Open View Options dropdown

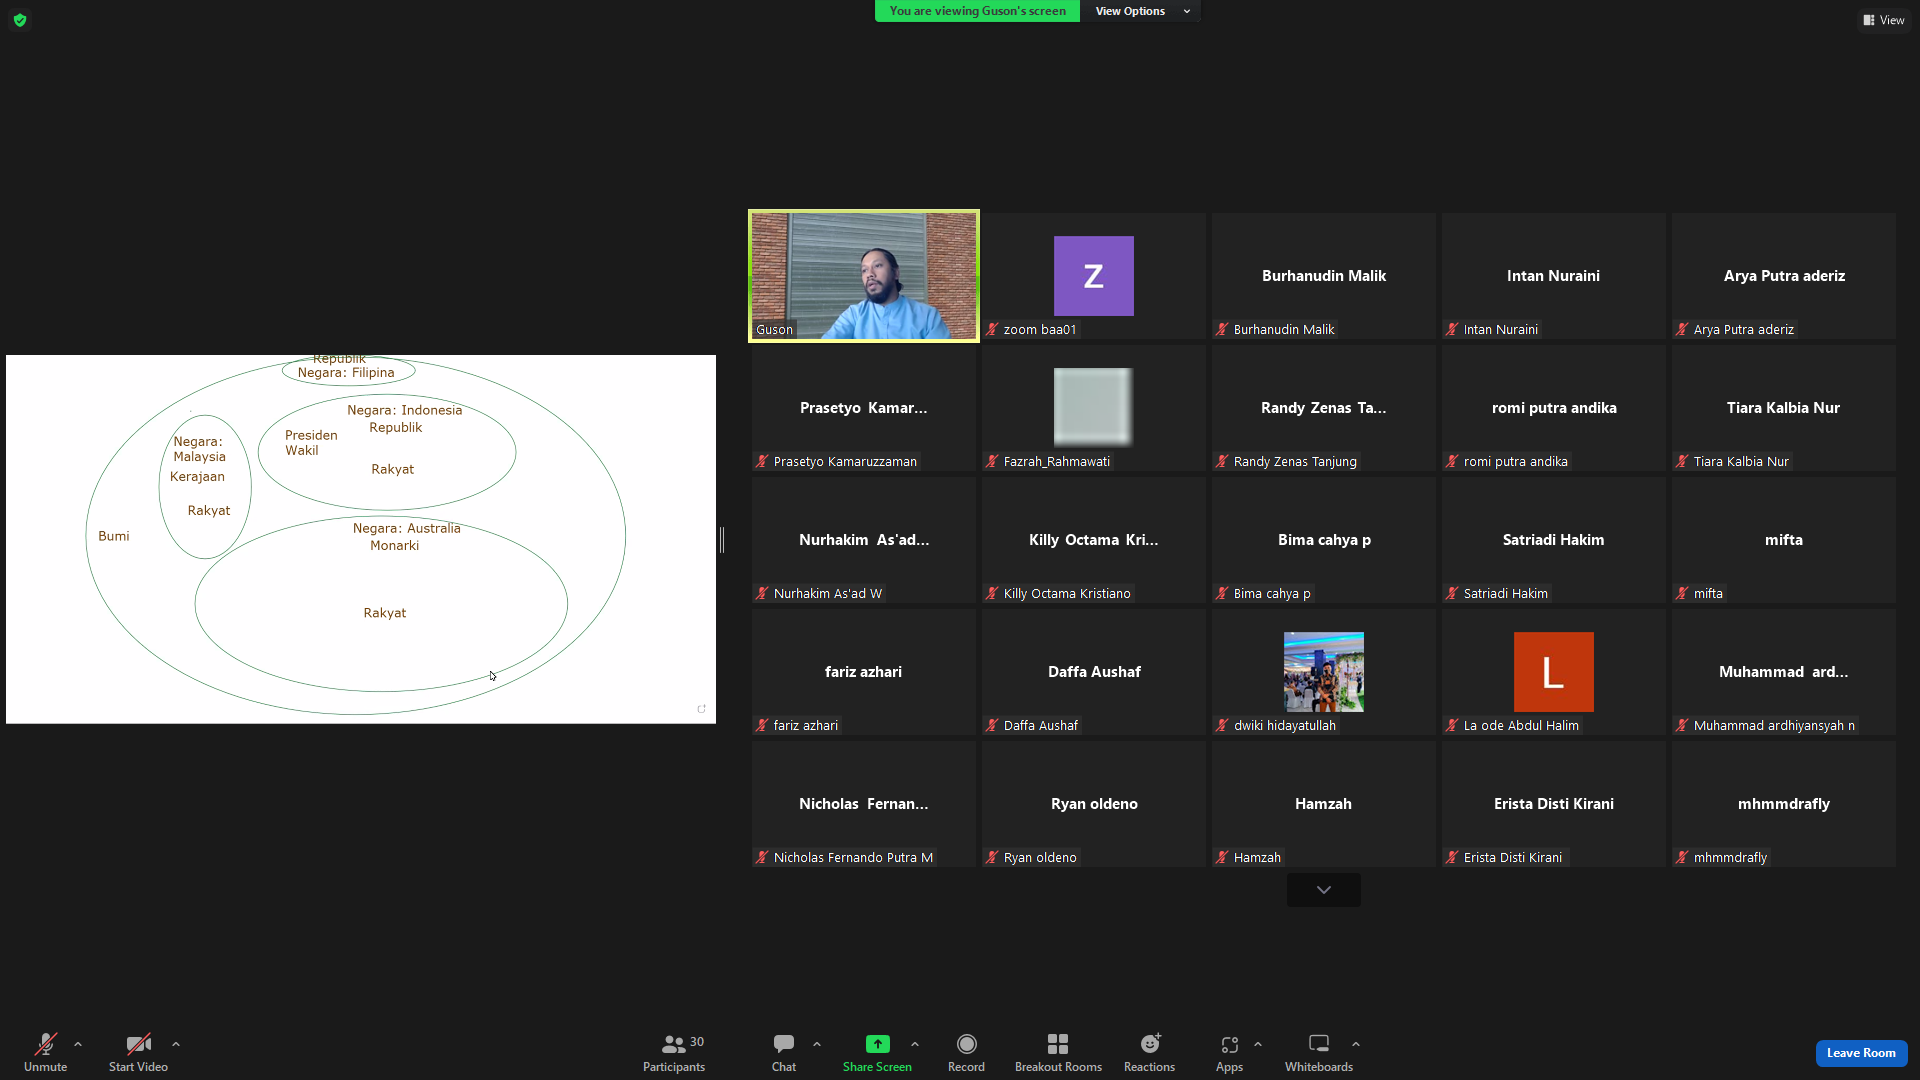point(1141,11)
